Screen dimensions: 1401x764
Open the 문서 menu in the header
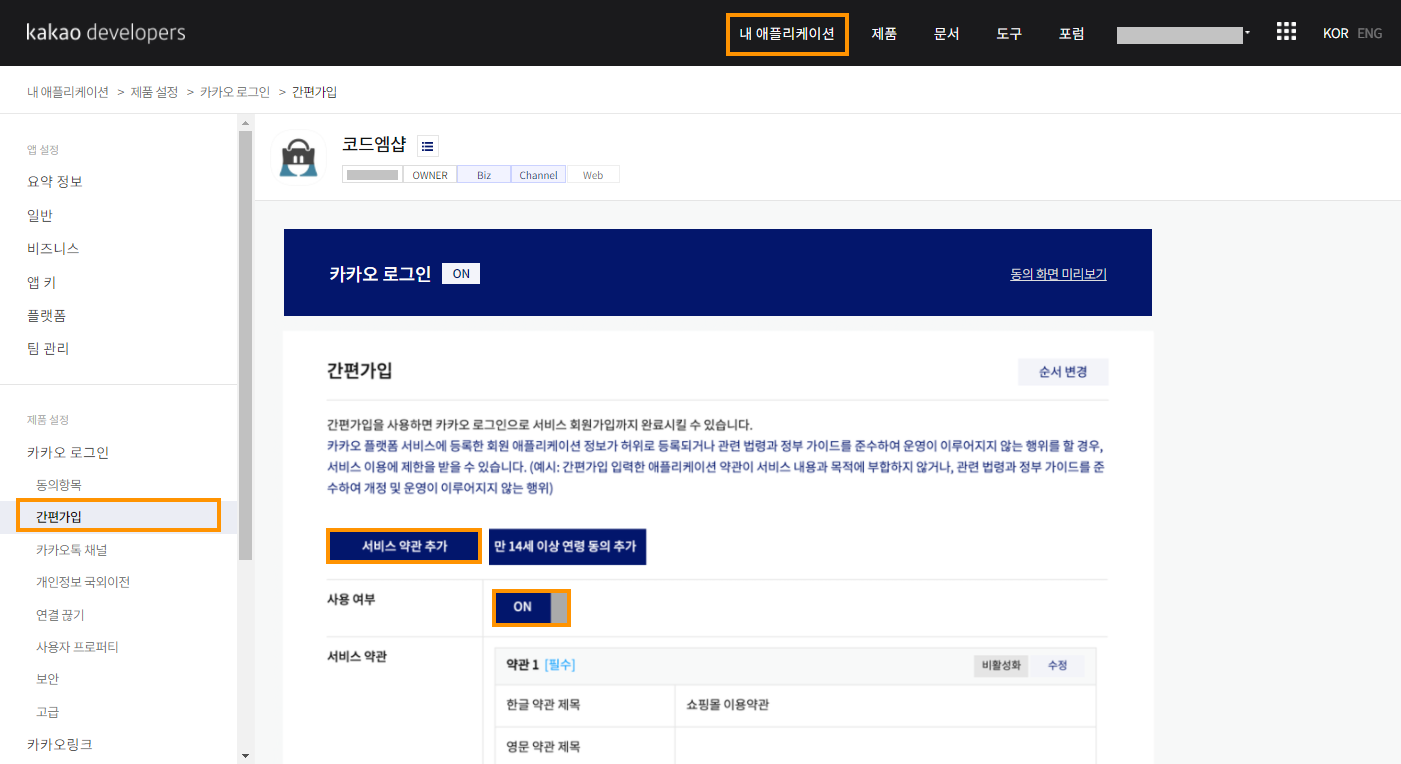click(x=946, y=33)
